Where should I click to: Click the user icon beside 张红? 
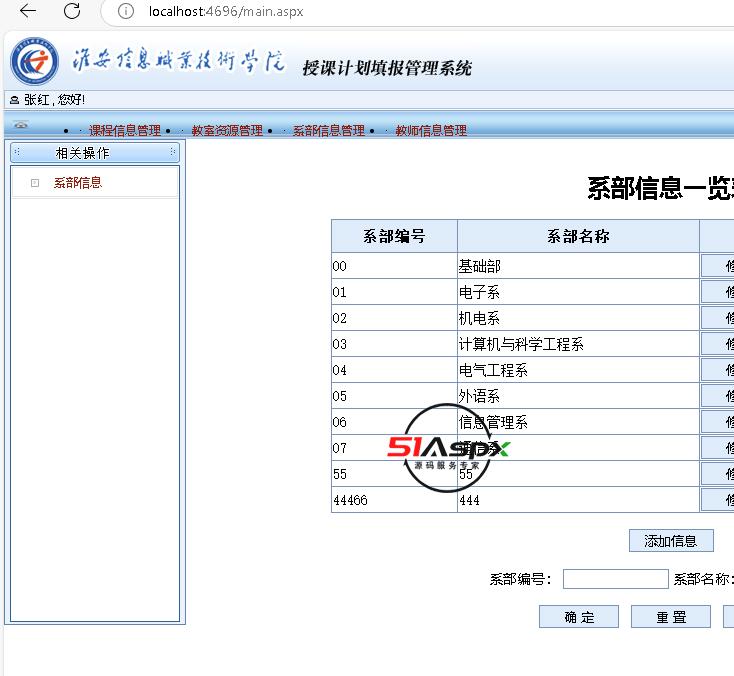(x=15, y=100)
